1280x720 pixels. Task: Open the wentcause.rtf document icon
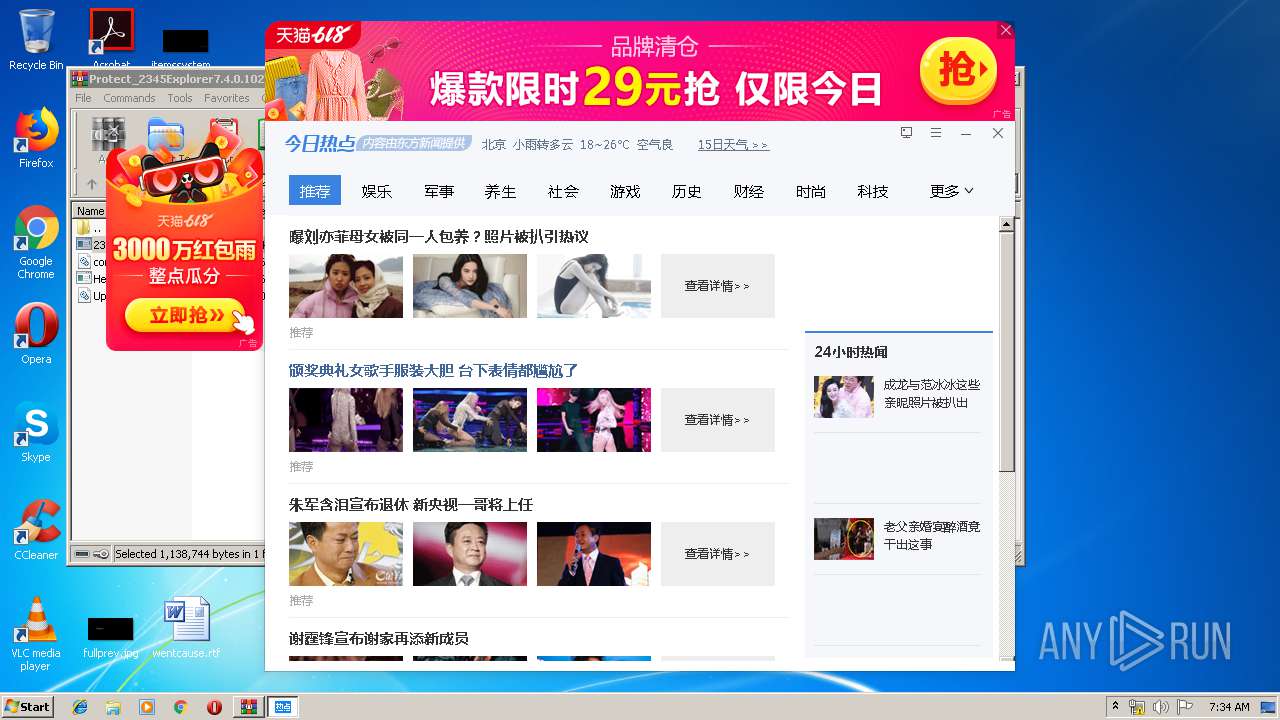[186, 628]
